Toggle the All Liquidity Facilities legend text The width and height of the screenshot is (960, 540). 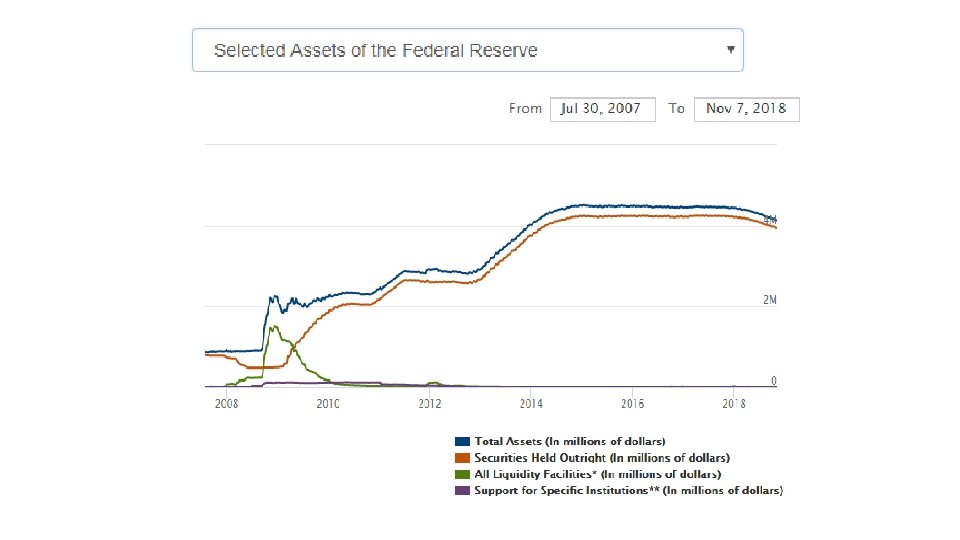(598, 474)
